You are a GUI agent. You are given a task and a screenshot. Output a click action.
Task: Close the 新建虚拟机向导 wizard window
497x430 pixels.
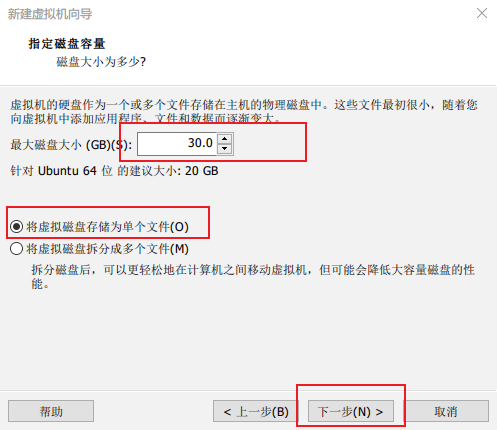(482, 13)
